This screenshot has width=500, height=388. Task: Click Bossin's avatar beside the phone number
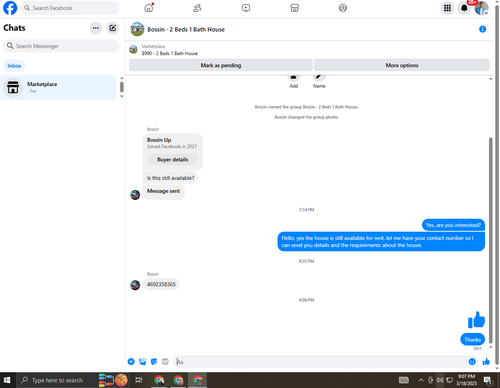click(x=135, y=285)
